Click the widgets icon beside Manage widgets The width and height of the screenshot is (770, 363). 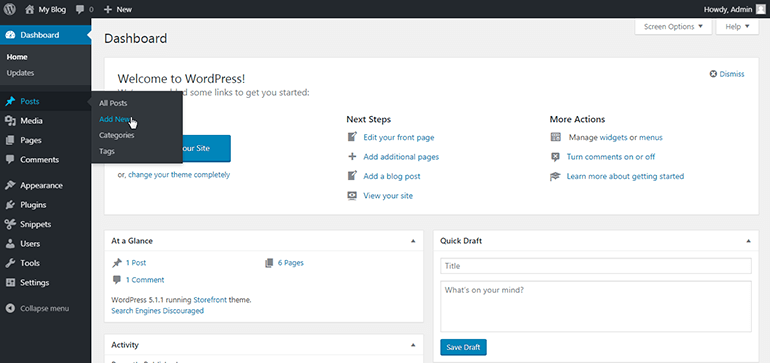pyautogui.click(x=555, y=138)
